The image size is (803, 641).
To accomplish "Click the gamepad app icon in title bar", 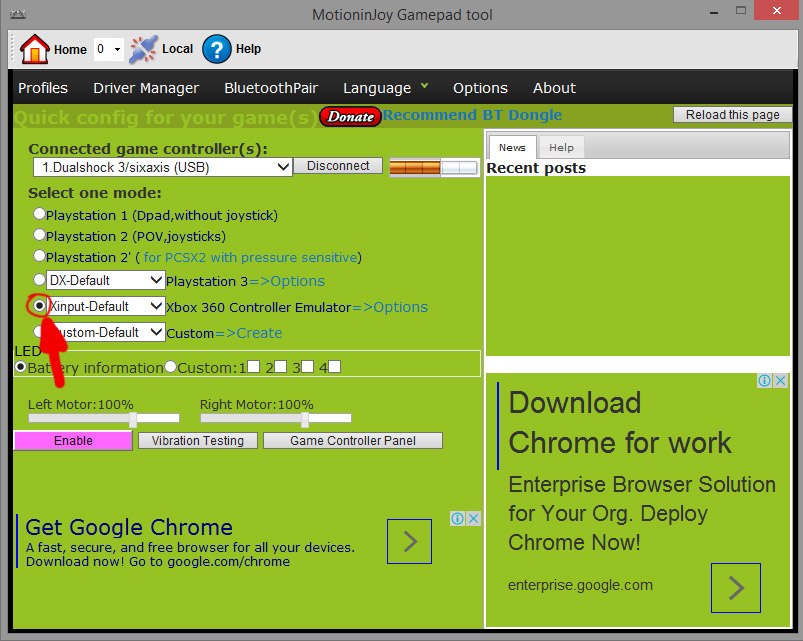I will coord(18,14).
